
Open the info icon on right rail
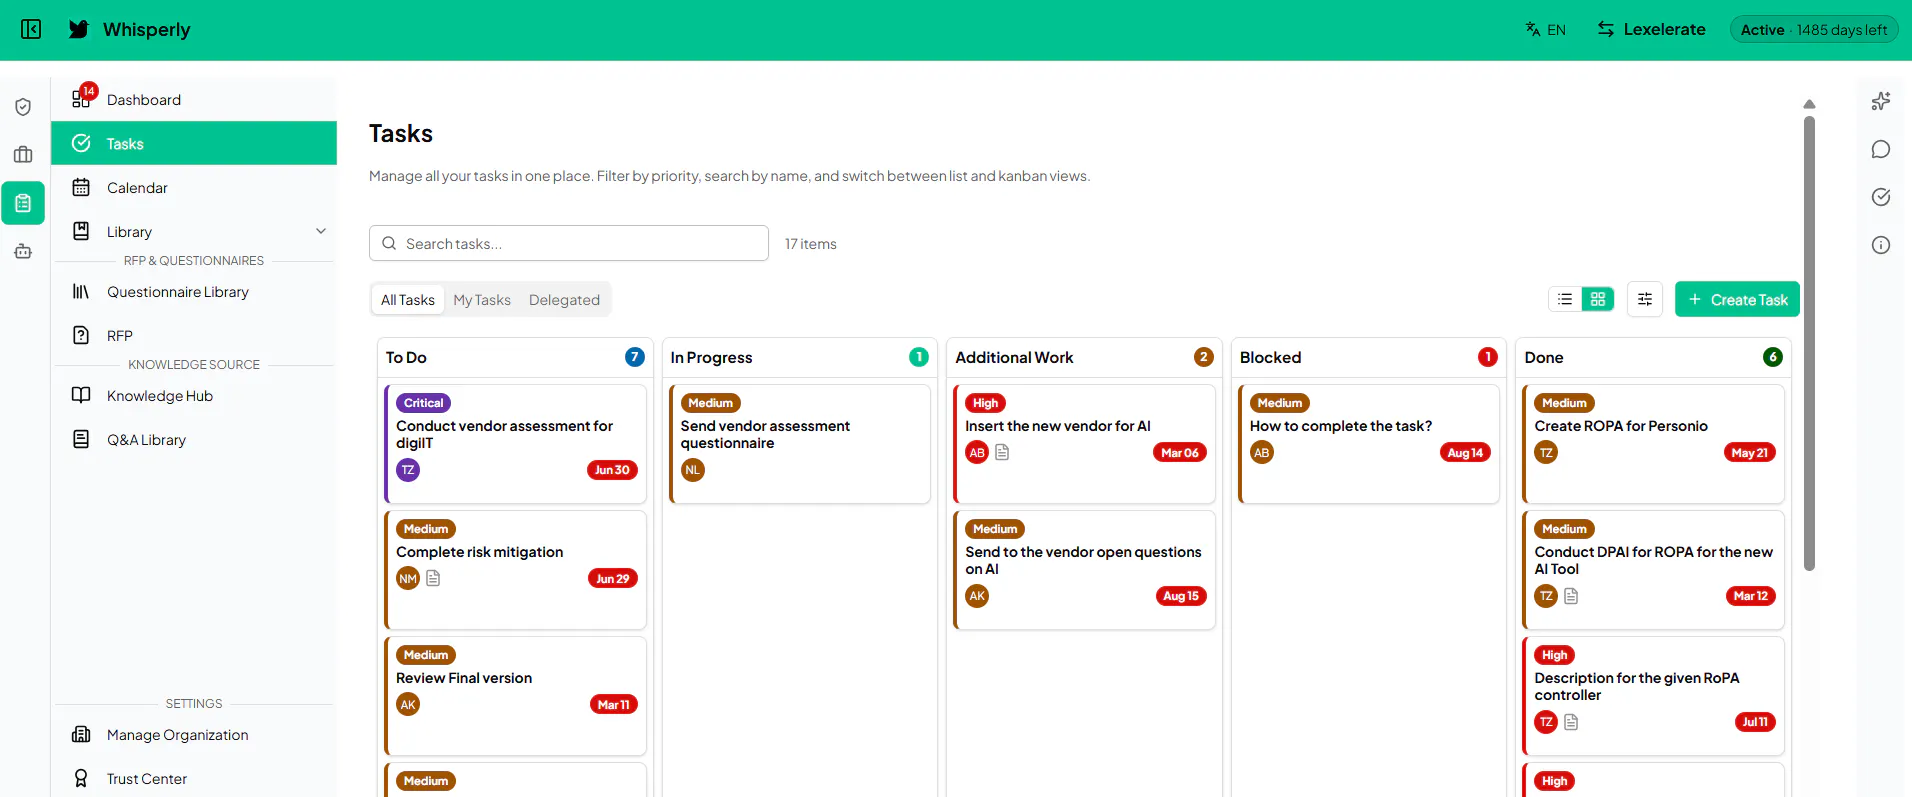point(1881,245)
